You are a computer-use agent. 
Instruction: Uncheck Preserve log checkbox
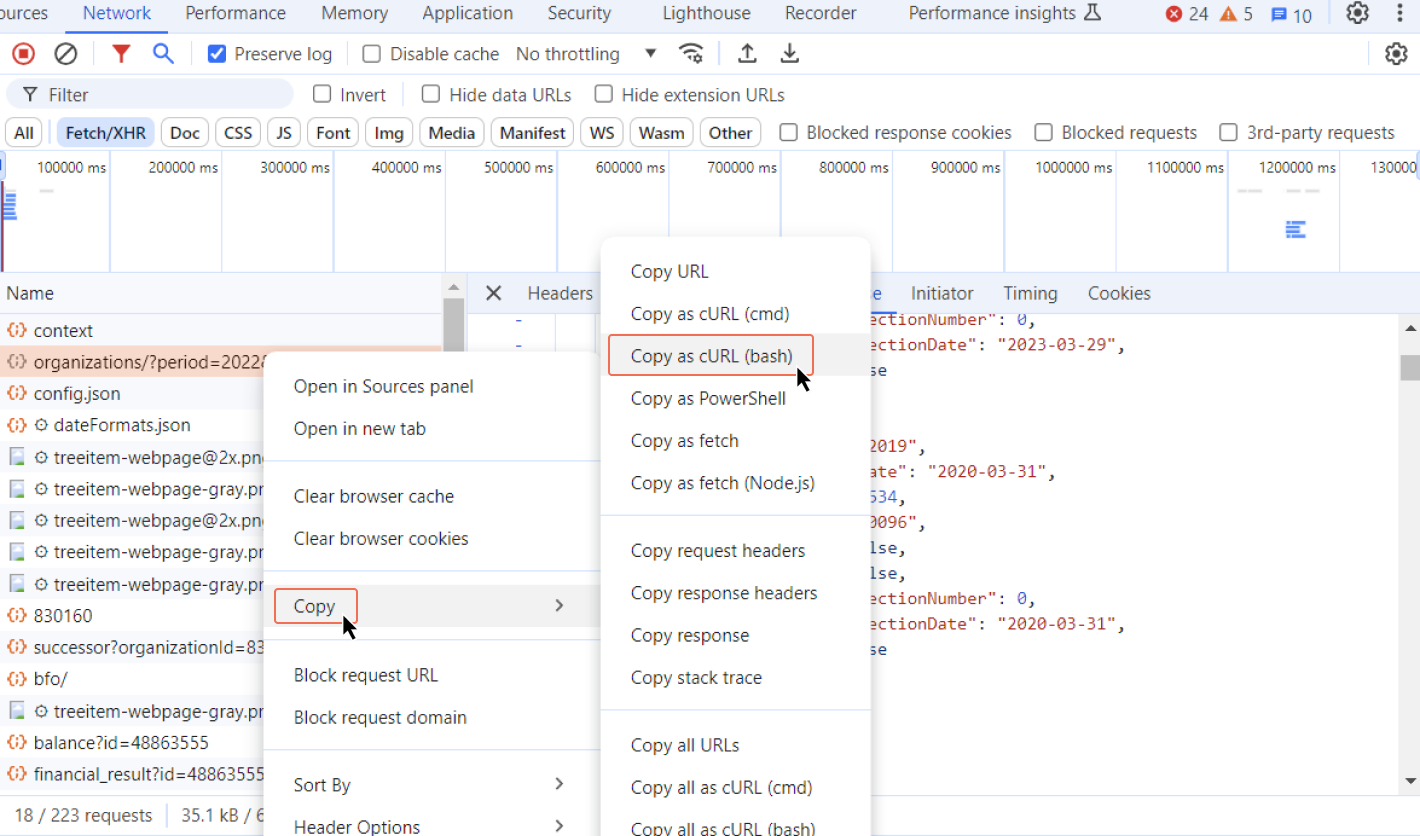tap(217, 54)
